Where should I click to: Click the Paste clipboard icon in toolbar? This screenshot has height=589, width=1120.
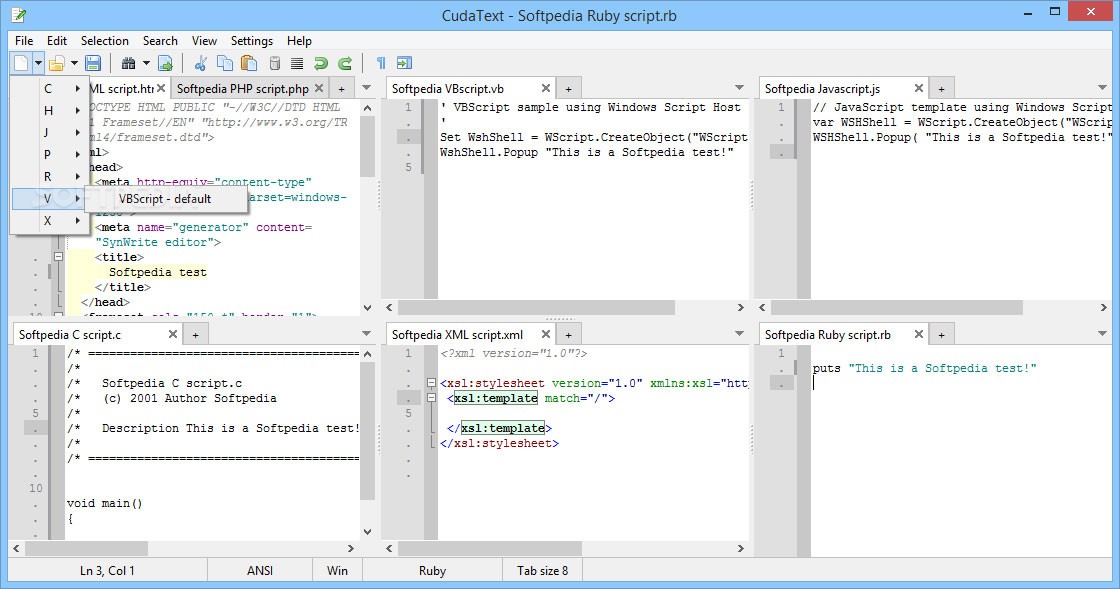pos(249,63)
